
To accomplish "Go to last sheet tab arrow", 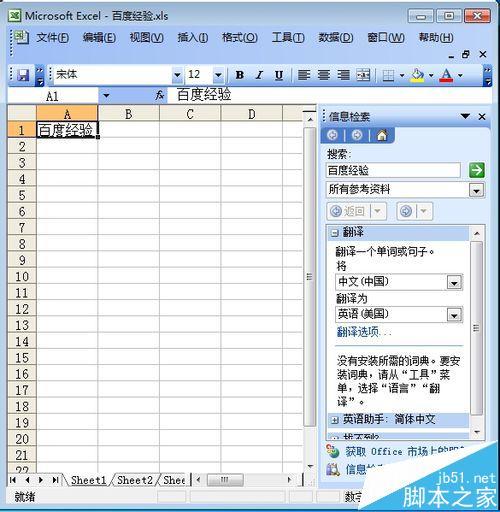I will pos(55,480).
